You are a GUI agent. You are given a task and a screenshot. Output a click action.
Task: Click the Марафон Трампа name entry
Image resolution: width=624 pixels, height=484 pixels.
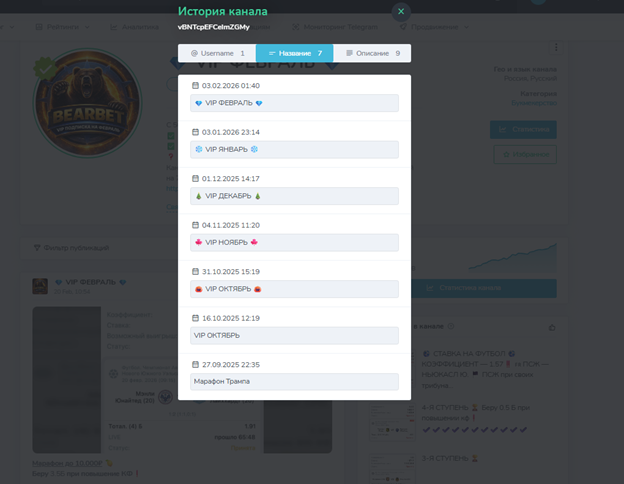pyautogui.click(x=294, y=381)
